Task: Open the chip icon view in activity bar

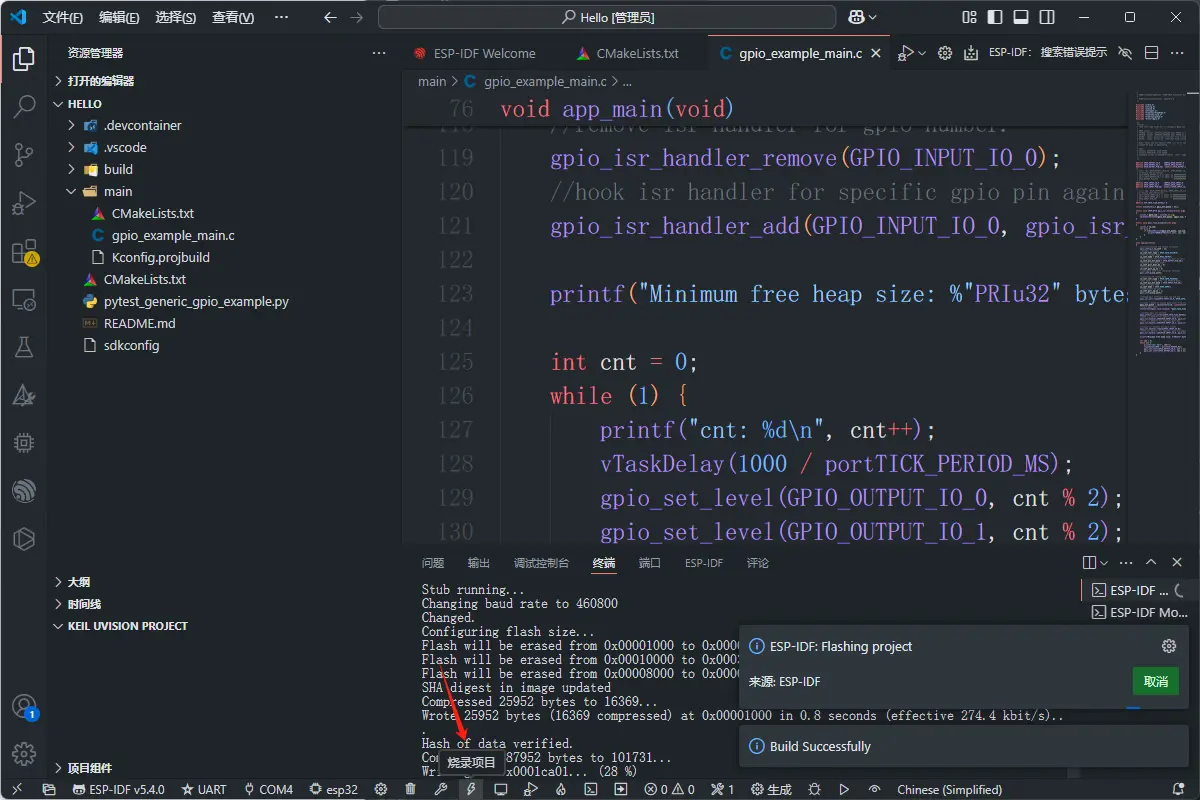Action: [24, 443]
